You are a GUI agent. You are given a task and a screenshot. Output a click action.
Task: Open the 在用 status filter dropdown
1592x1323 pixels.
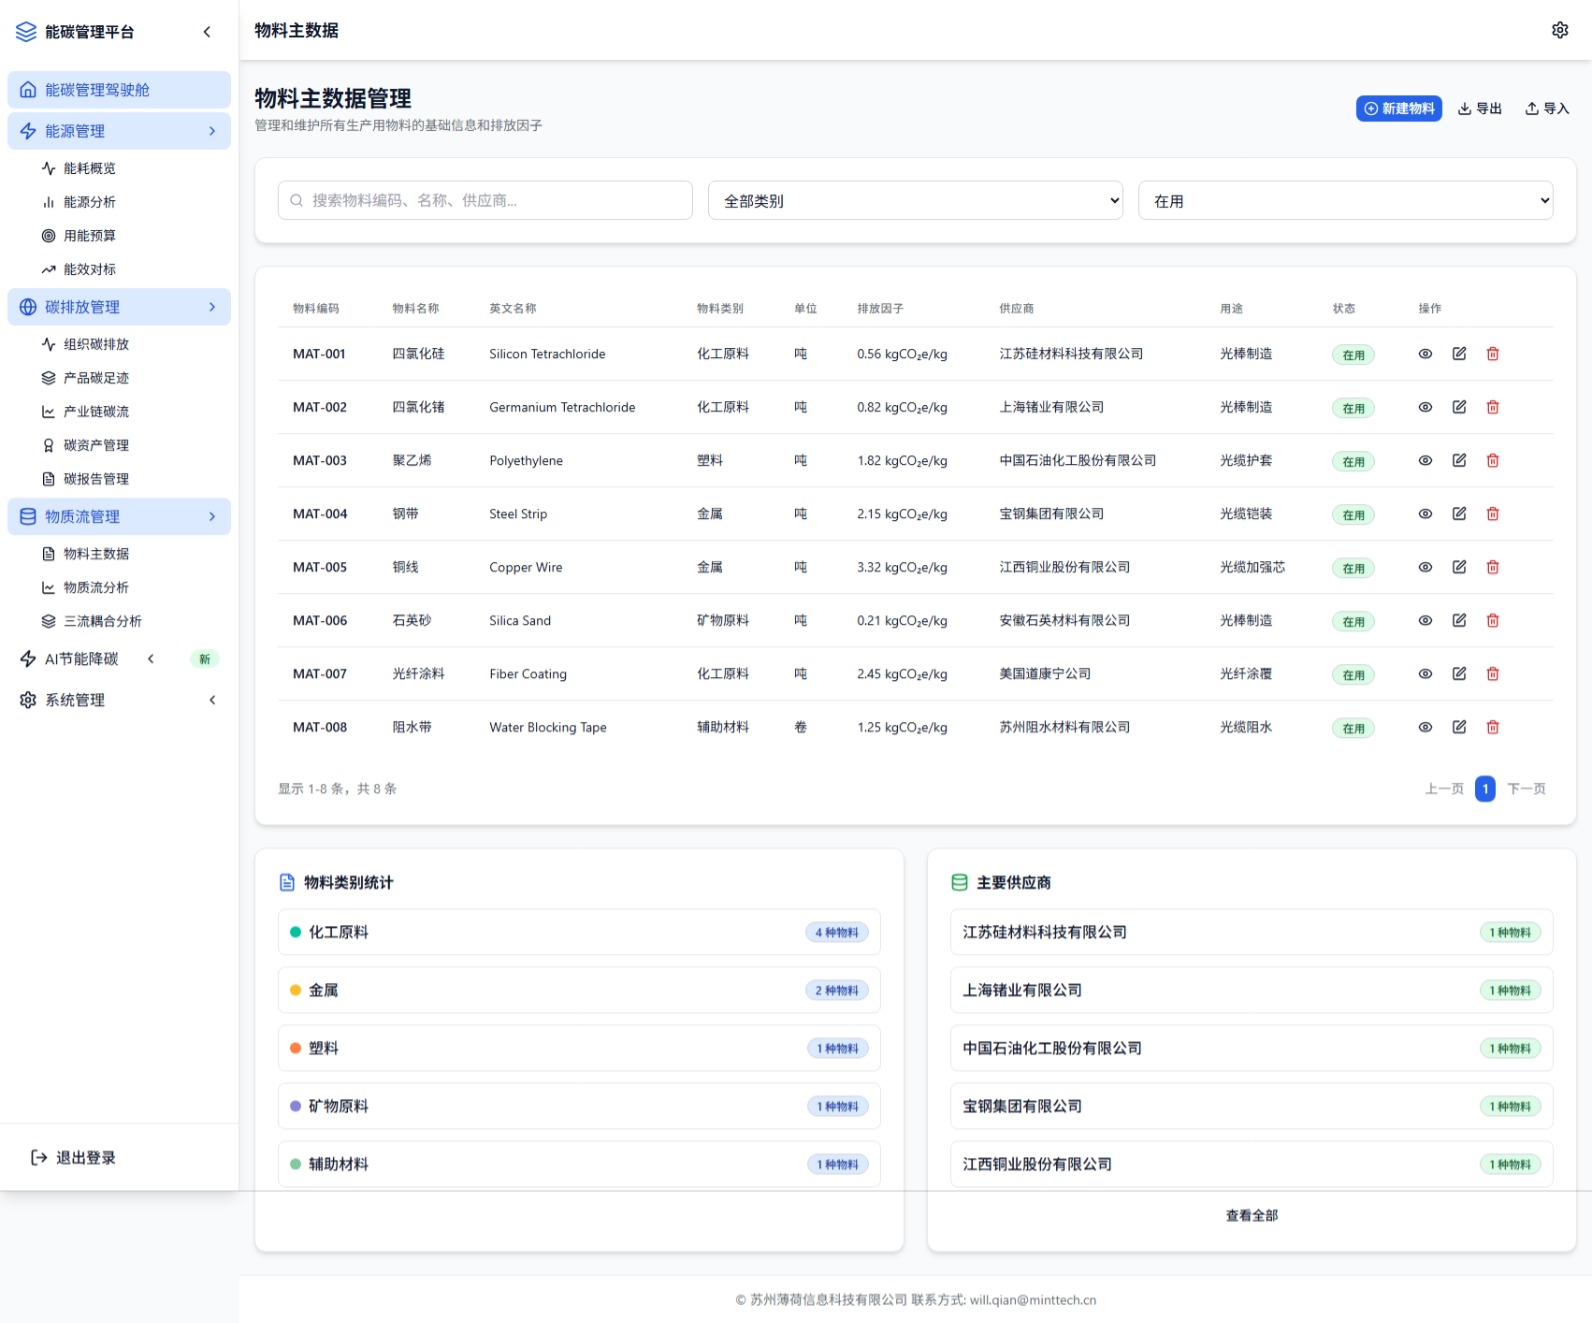(x=1345, y=200)
